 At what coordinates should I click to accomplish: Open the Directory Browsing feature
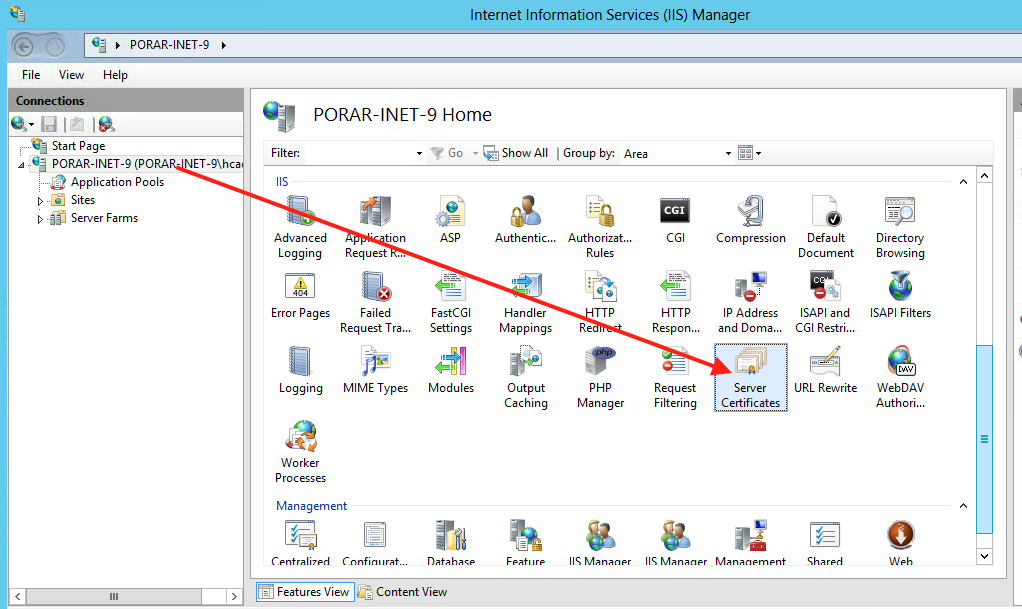[x=900, y=226]
